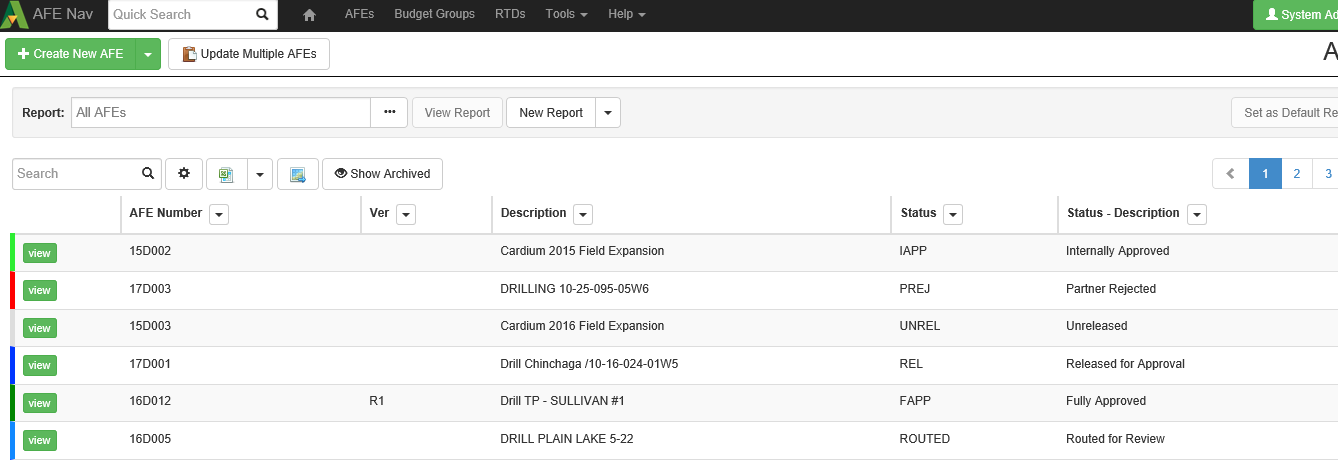This screenshot has width=1338, height=460.
Task: Click description DRILL PLAIN LAKE 5-22
Action: tap(566, 439)
